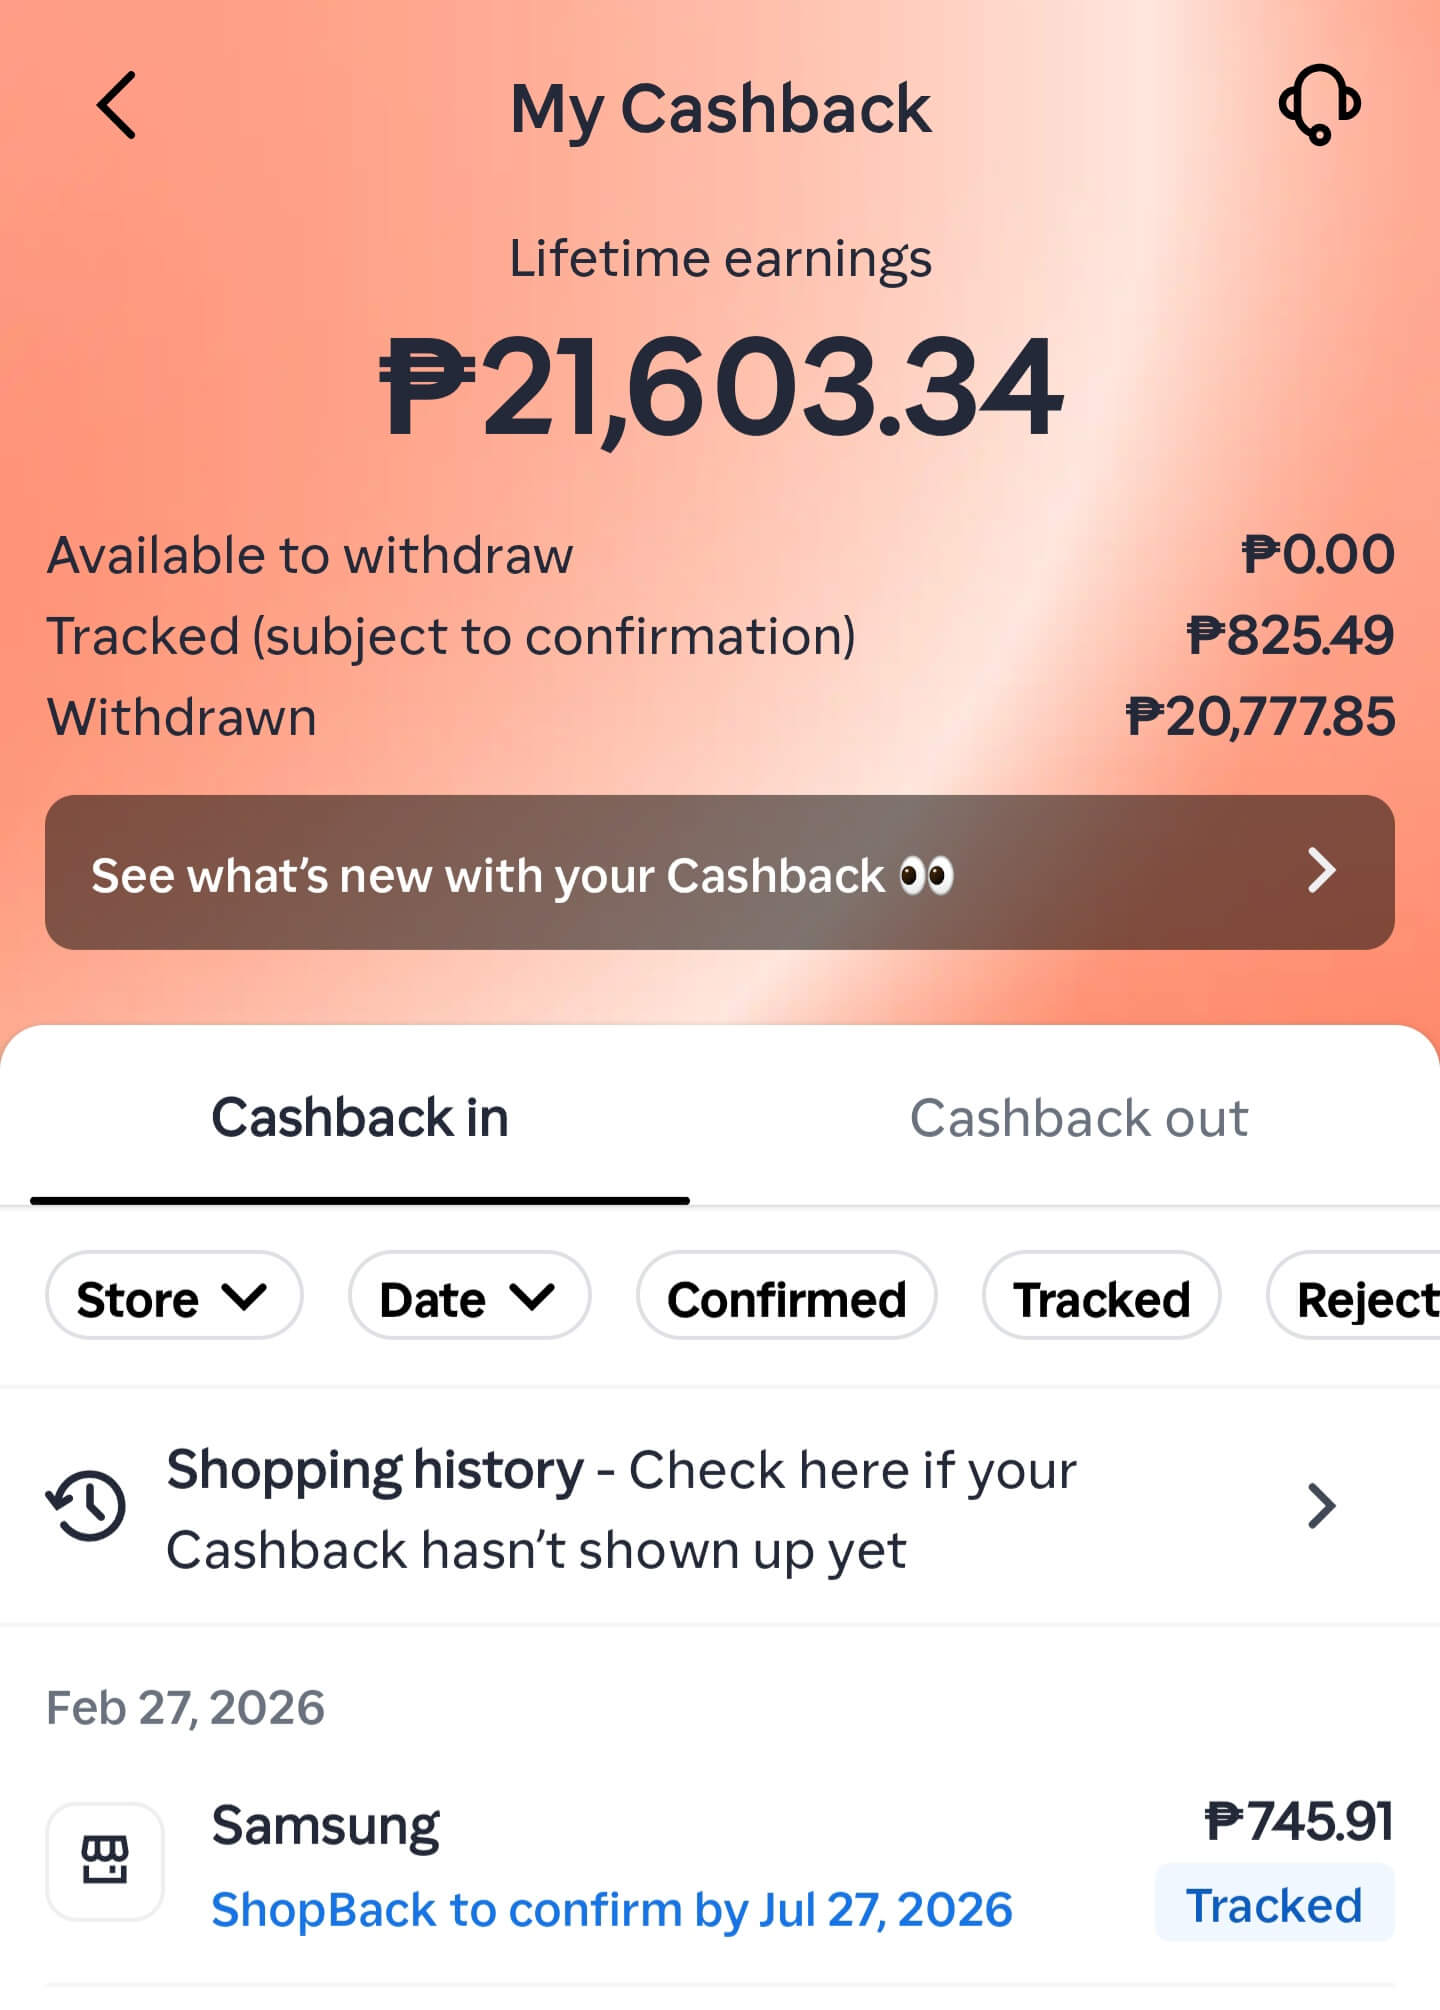Click ShopBack to confirm by Jul 27 link

[x=612, y=1909]
